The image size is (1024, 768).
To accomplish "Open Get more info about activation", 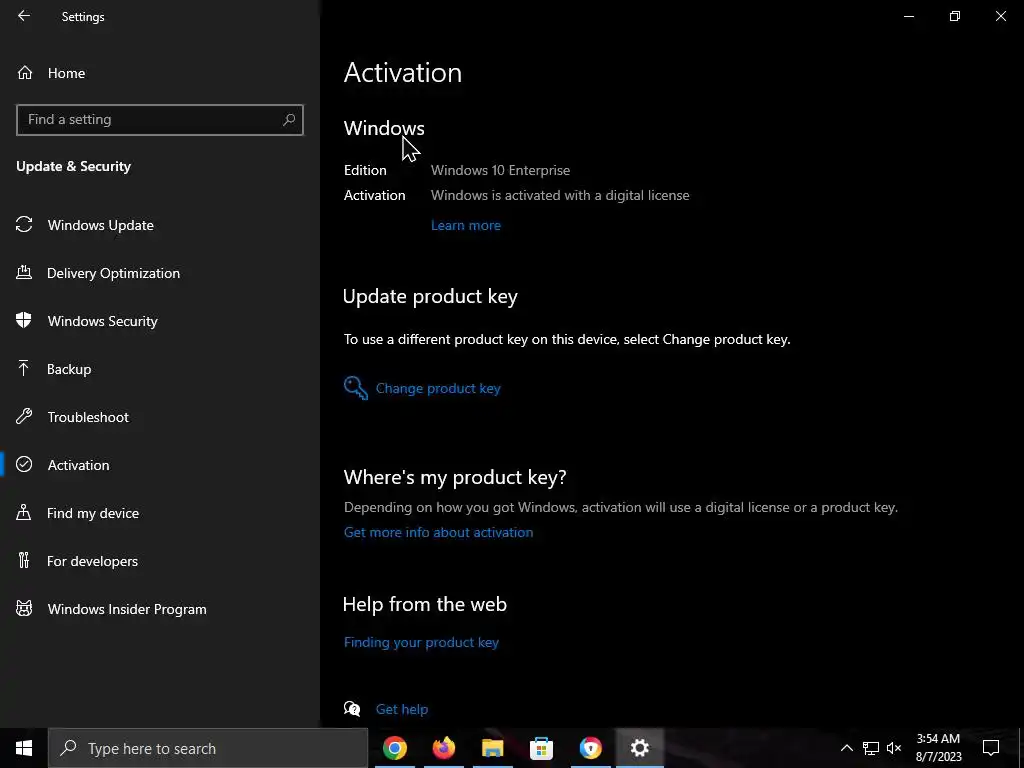I will pos(438,532).
